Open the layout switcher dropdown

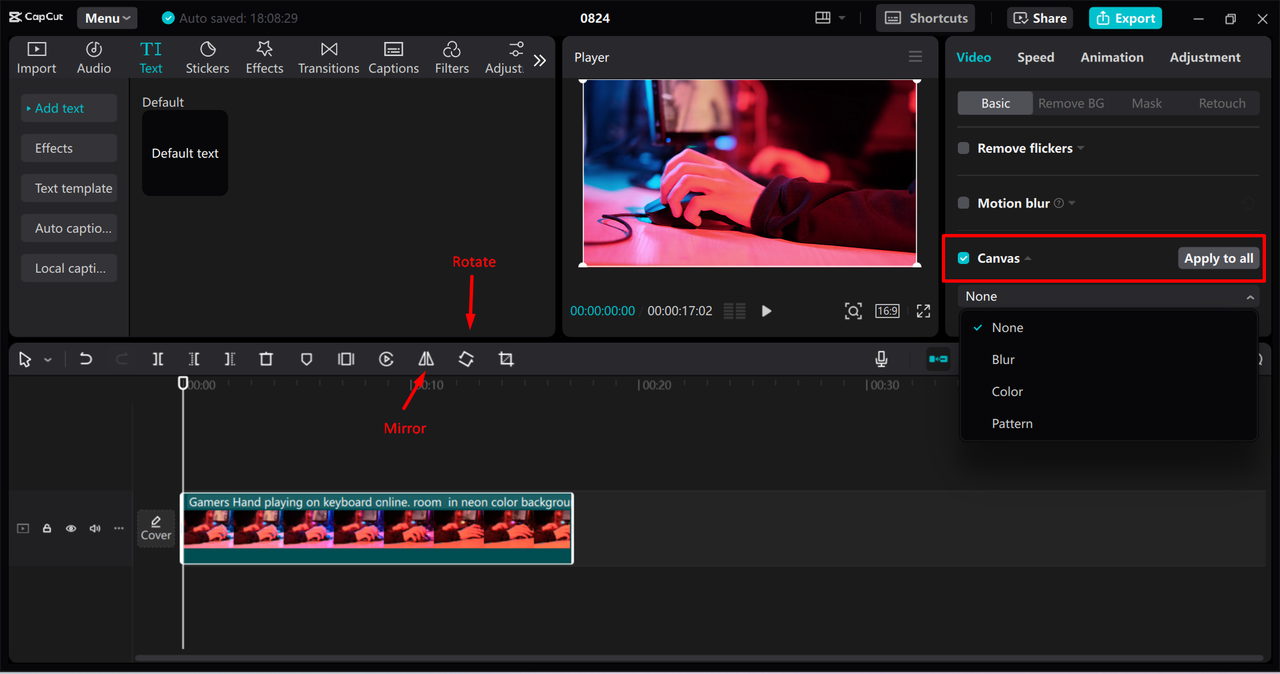pyautogui.click(x=830, y=18)
